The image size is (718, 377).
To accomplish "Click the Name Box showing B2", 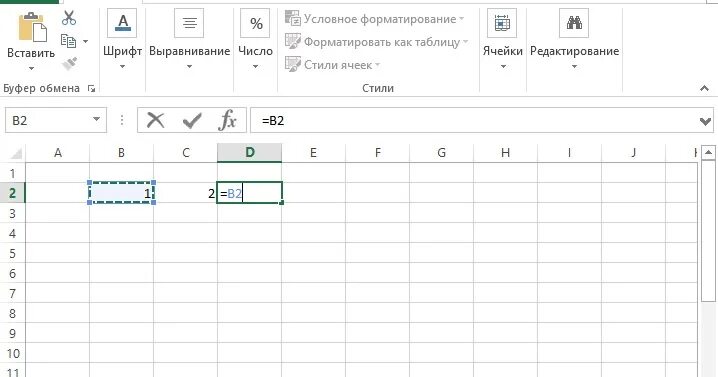I will [x=48, y=120].
